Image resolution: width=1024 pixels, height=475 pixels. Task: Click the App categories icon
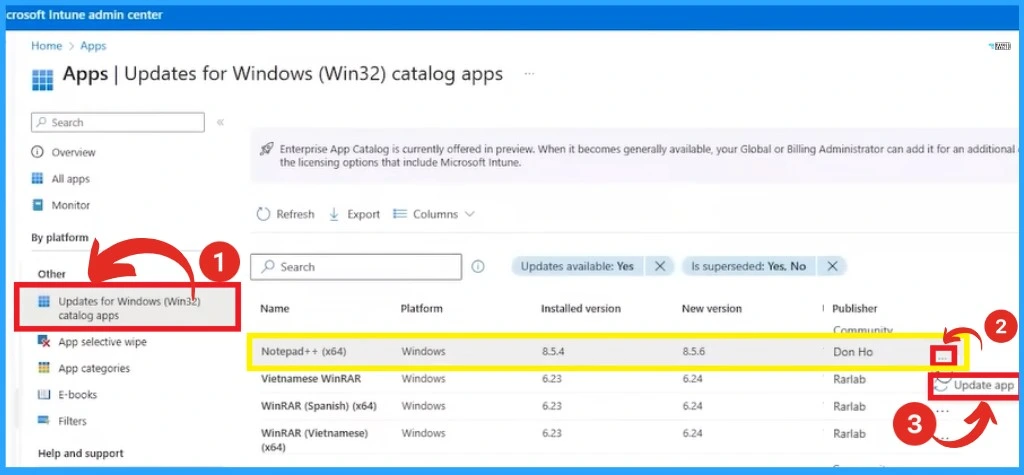[x=44, y=369]
